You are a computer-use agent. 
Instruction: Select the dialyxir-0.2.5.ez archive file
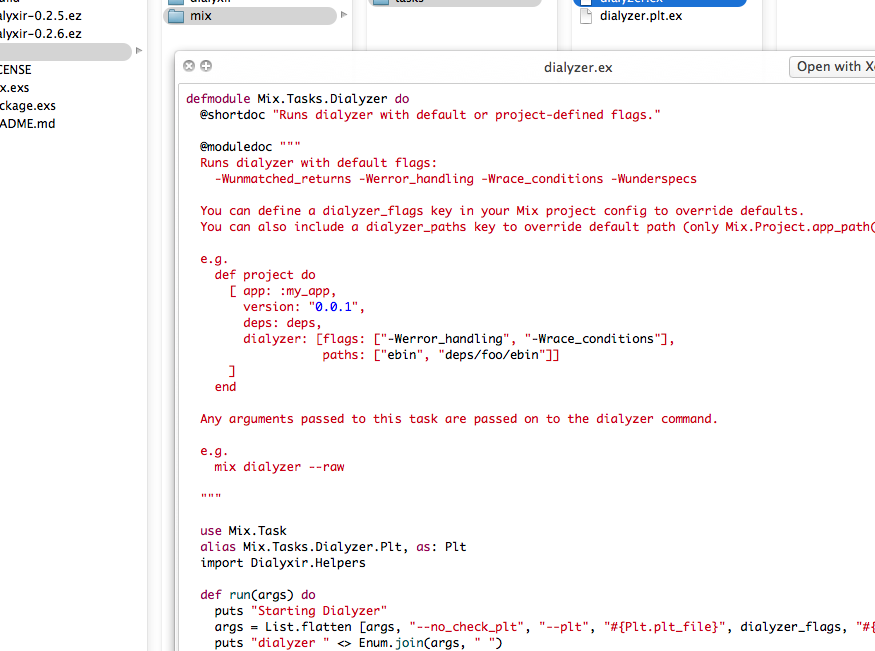(x=41, y=16)
